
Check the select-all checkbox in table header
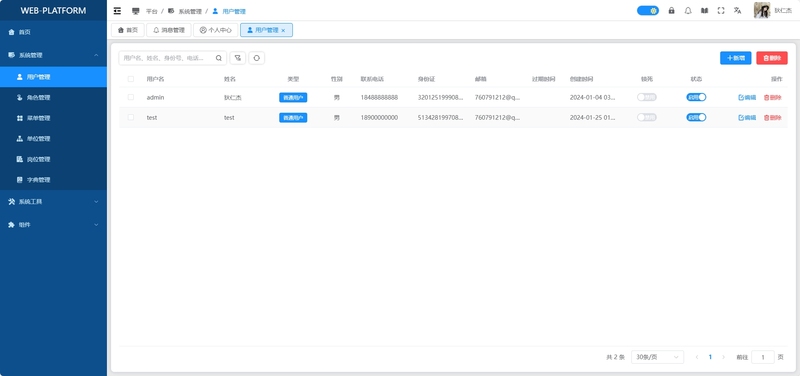[x=131, y=79]
